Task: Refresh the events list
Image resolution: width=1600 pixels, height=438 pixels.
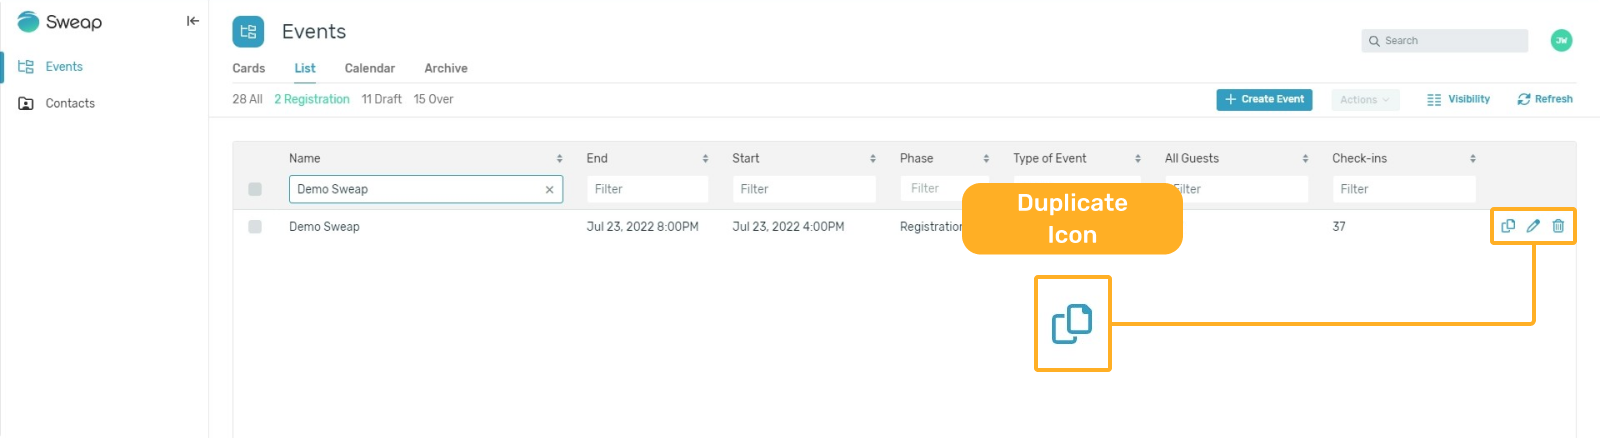Action: click(1545, 99)
